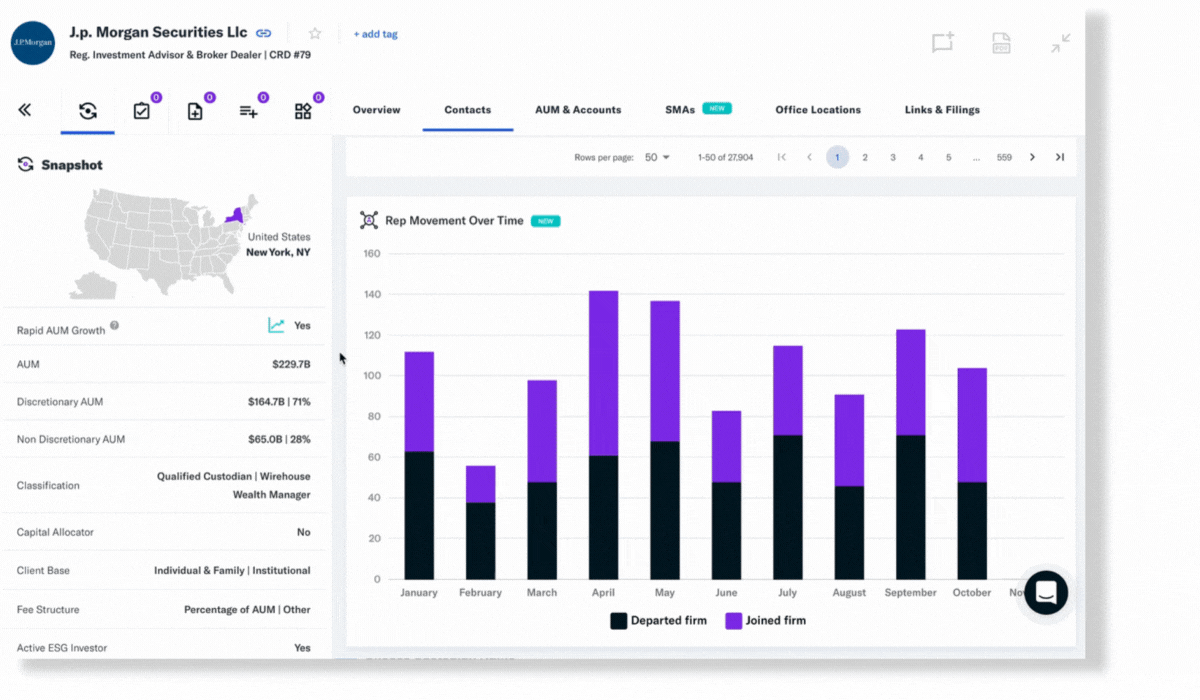Click the Client Base row label
Viewport: 1200px width, 700px height.
tap(43, 571)
